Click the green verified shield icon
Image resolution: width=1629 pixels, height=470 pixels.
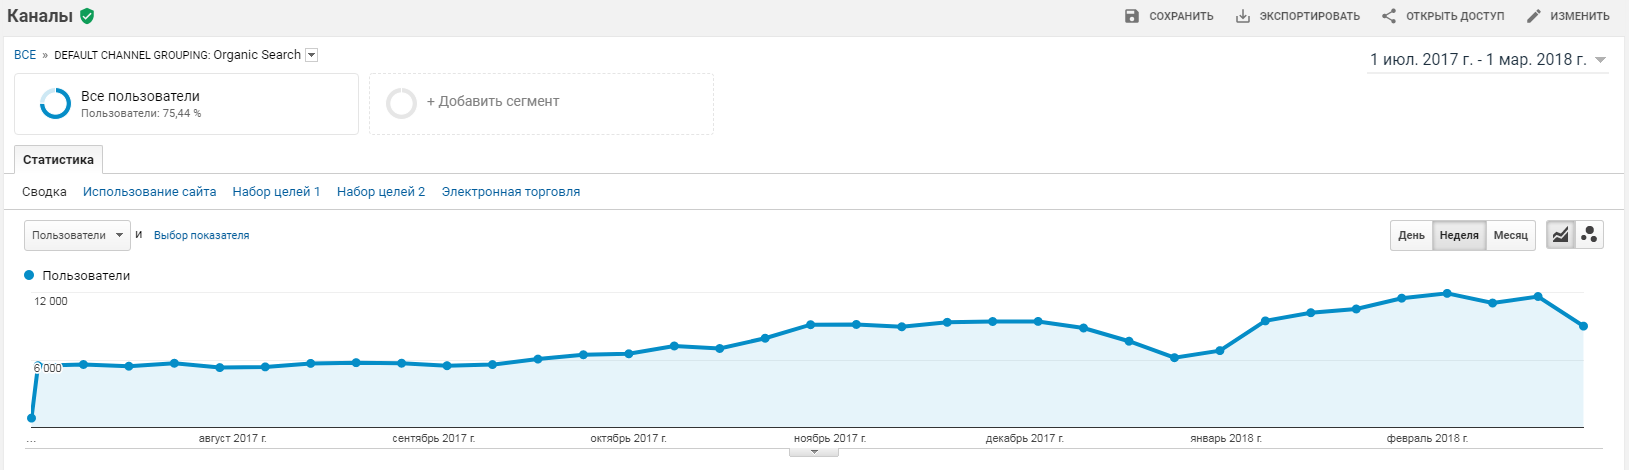point(87,16)
